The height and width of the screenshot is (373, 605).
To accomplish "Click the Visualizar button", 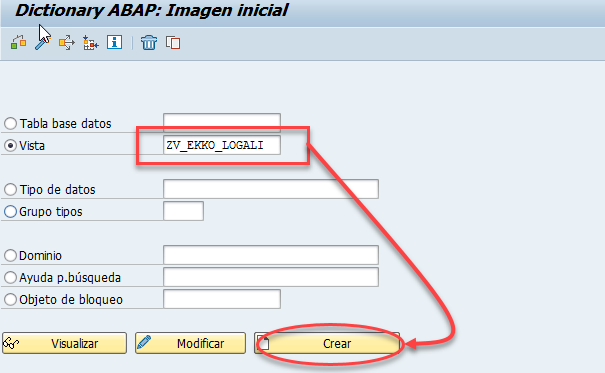I will coord(64,343).
